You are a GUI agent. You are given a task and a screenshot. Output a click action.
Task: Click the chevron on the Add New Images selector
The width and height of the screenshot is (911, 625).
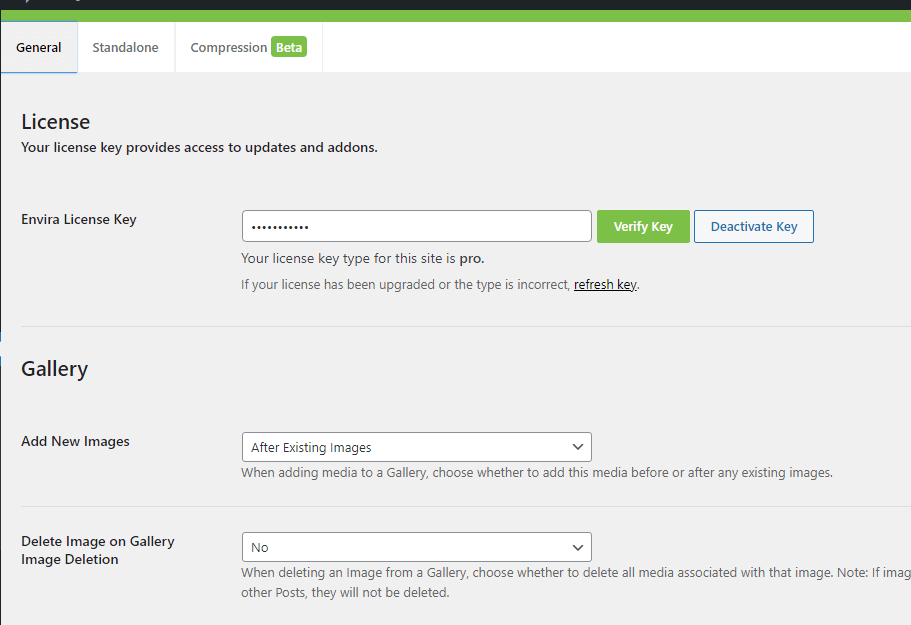pyautogui.click(x=578, y=447)
